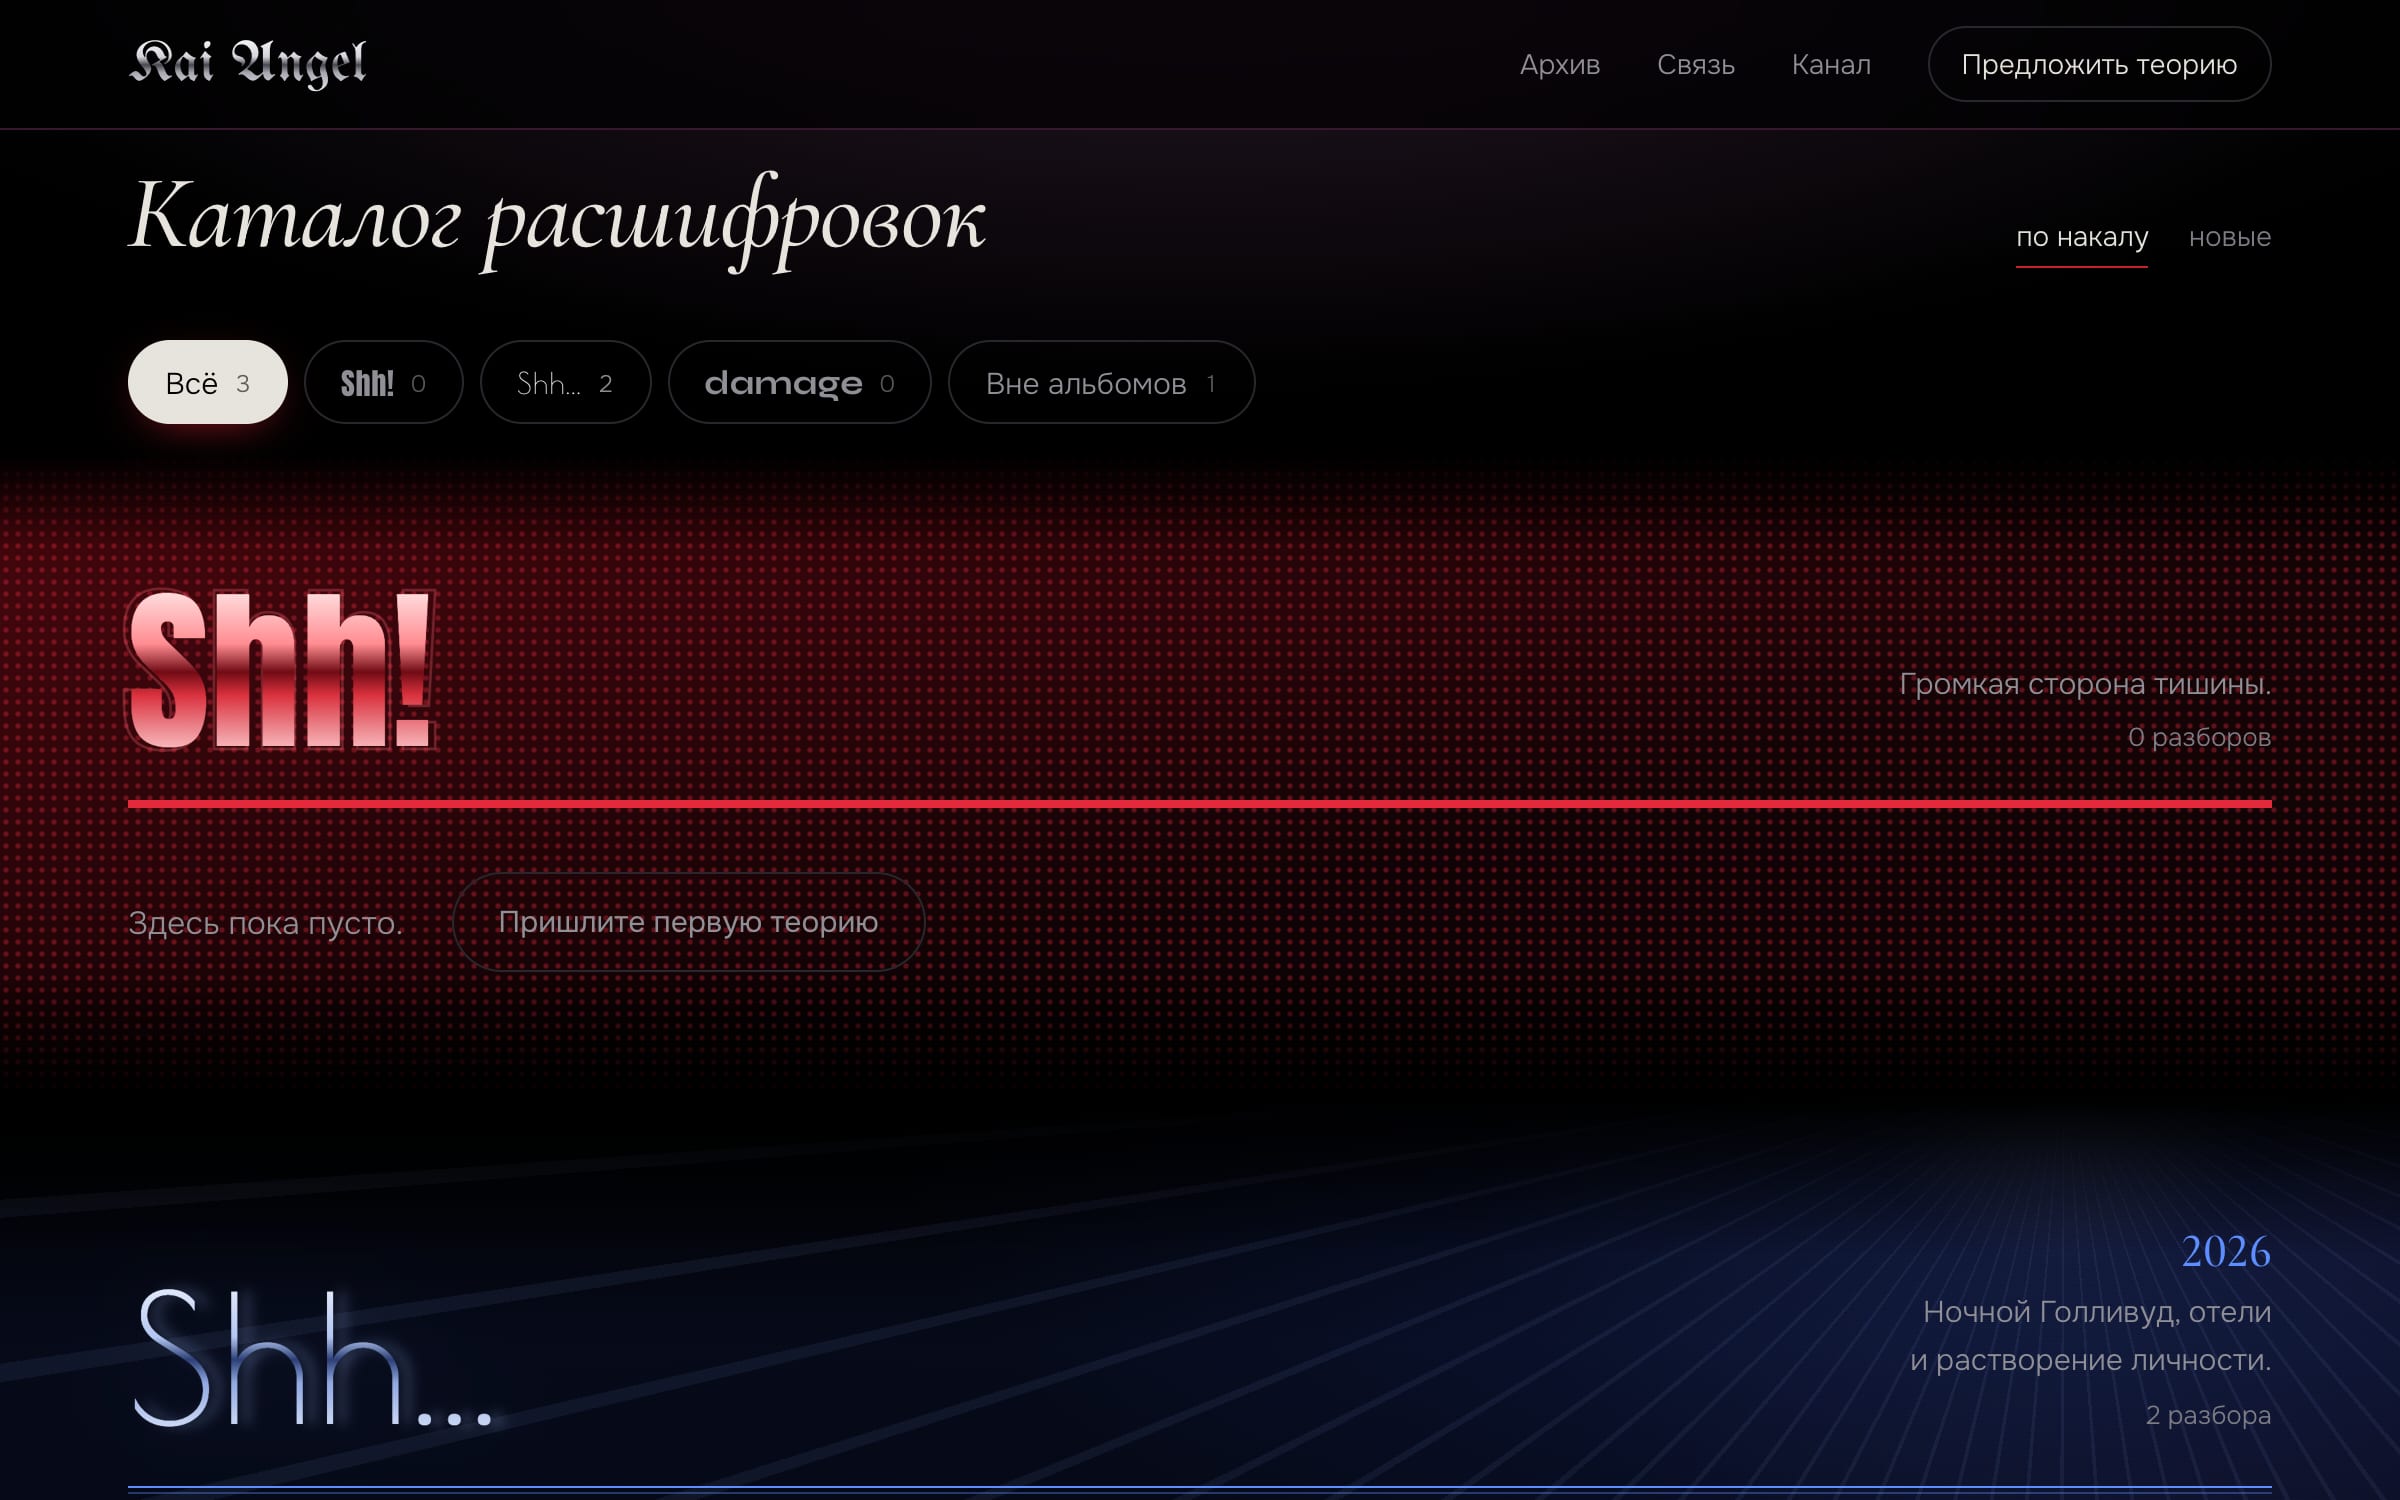Switch sorting to новые
This screenshot has height=1500, width=2400.
(x=2230, y=238)
